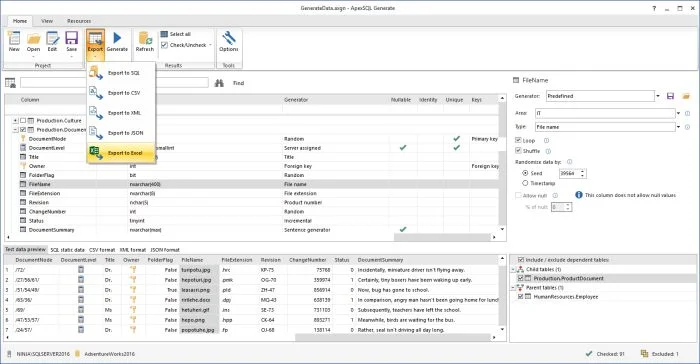
Task: Click the Checked checkmark icon in status bar
Action: pyautogui.click(x=589, y=354)
